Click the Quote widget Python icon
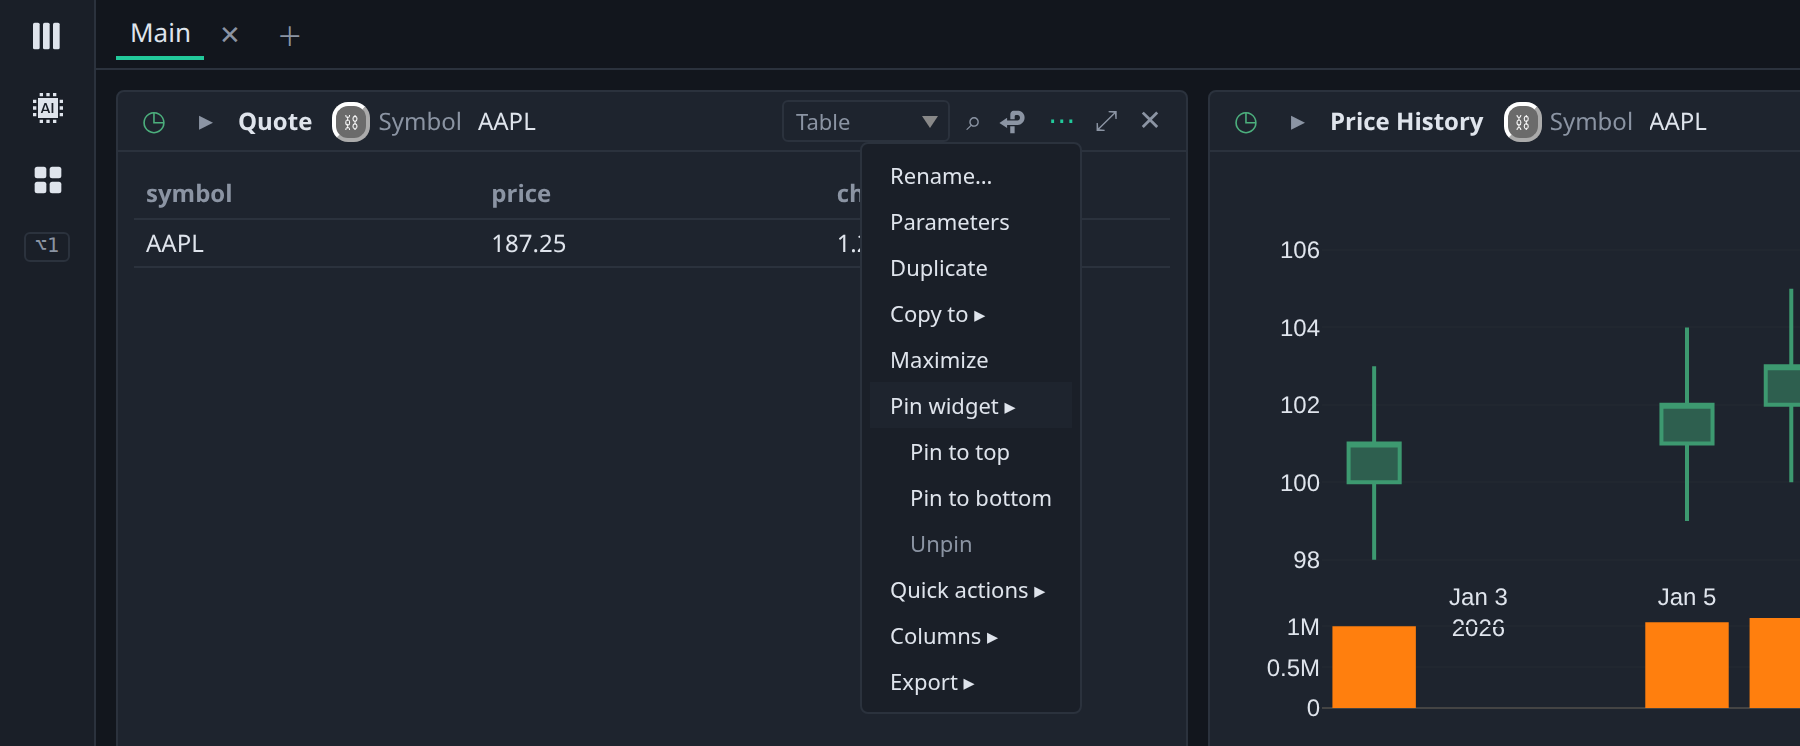The image size is (1800, 746). (x=1013, y=122)
